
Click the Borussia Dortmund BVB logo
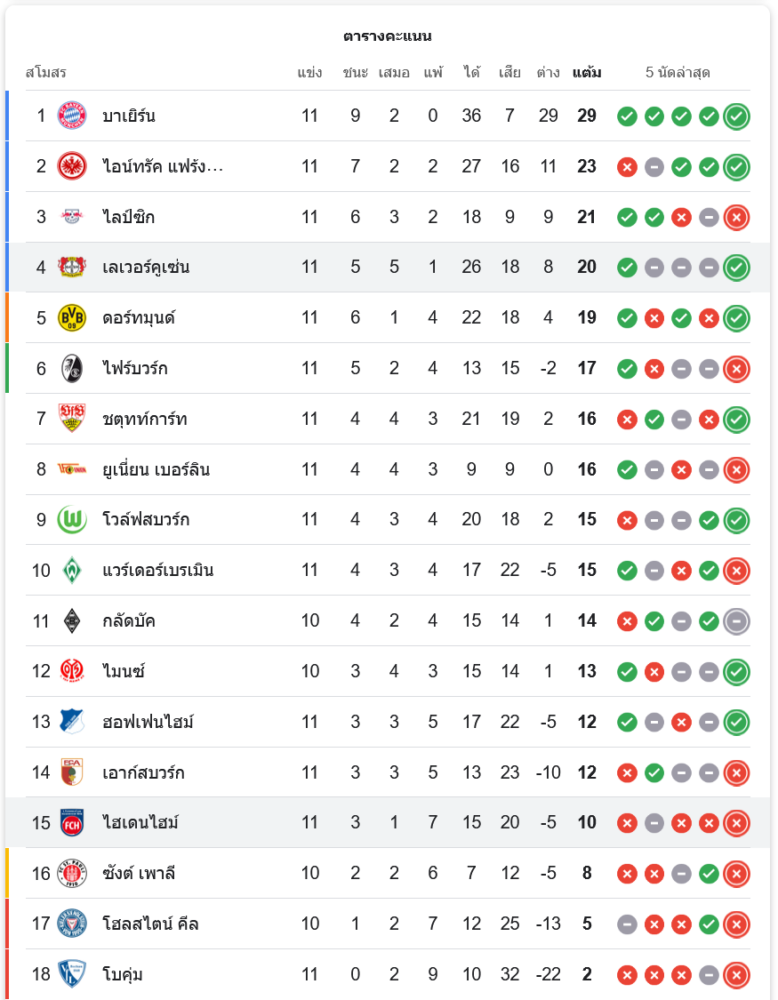coord(72,318)
